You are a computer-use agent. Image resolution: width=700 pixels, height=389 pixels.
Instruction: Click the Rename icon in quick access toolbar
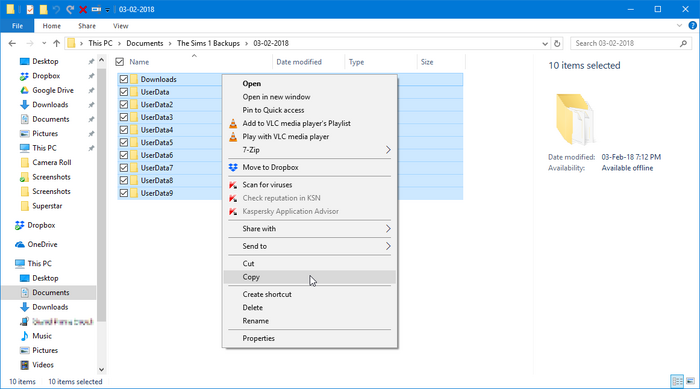coord(96,9)
